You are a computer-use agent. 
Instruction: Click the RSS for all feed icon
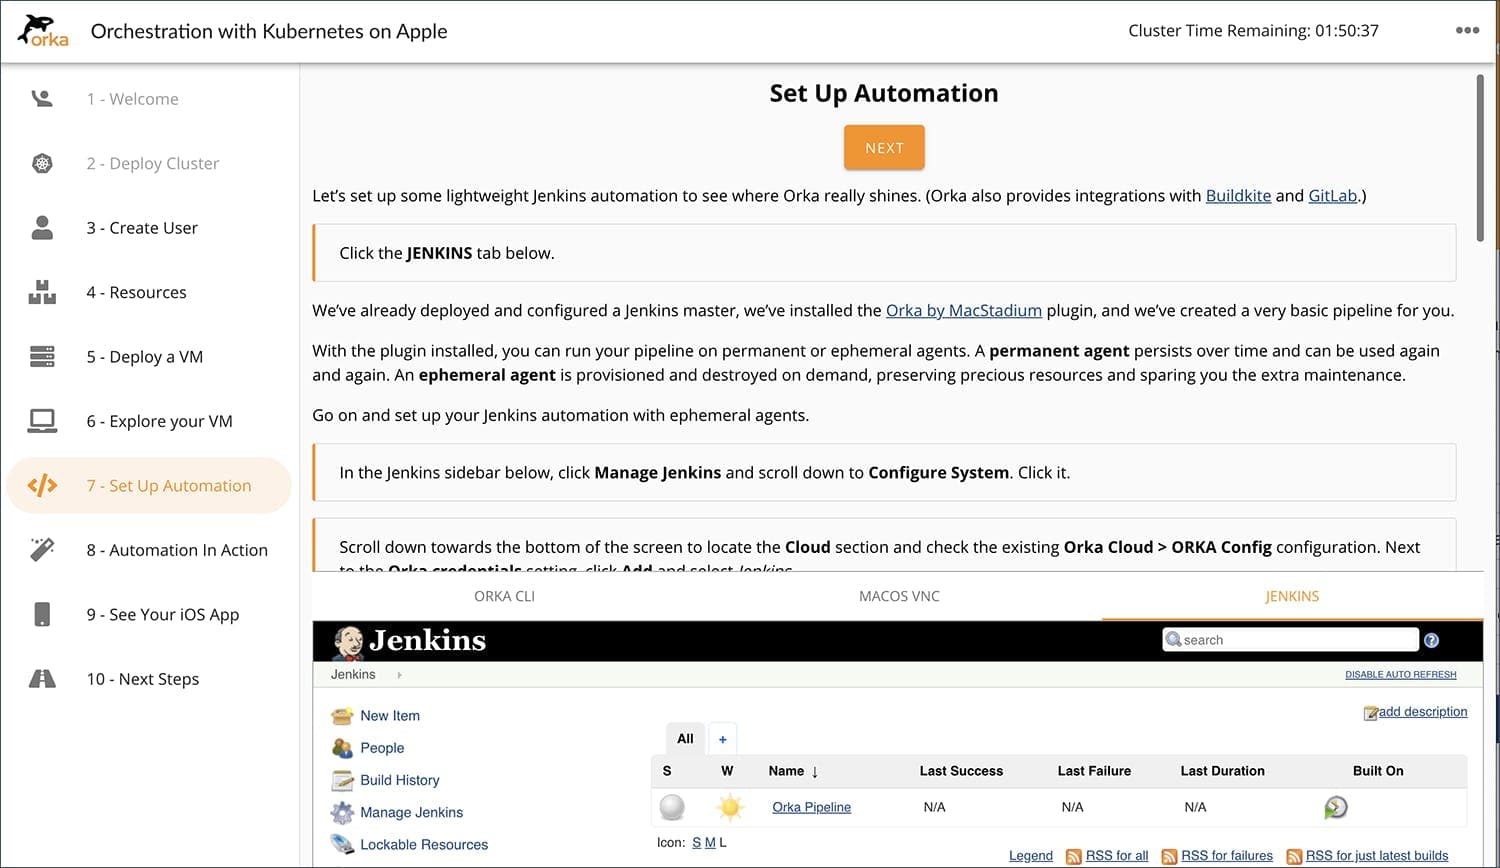pyautogui.click(x=1073, y=857)
